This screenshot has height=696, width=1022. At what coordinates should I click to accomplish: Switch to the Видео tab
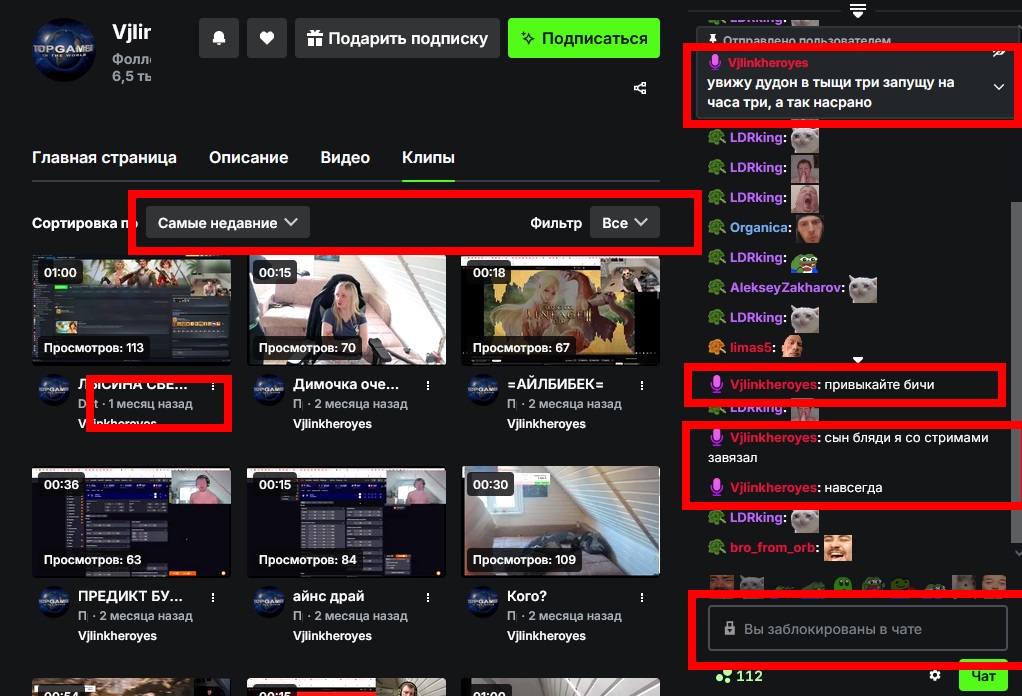point(345,158)
